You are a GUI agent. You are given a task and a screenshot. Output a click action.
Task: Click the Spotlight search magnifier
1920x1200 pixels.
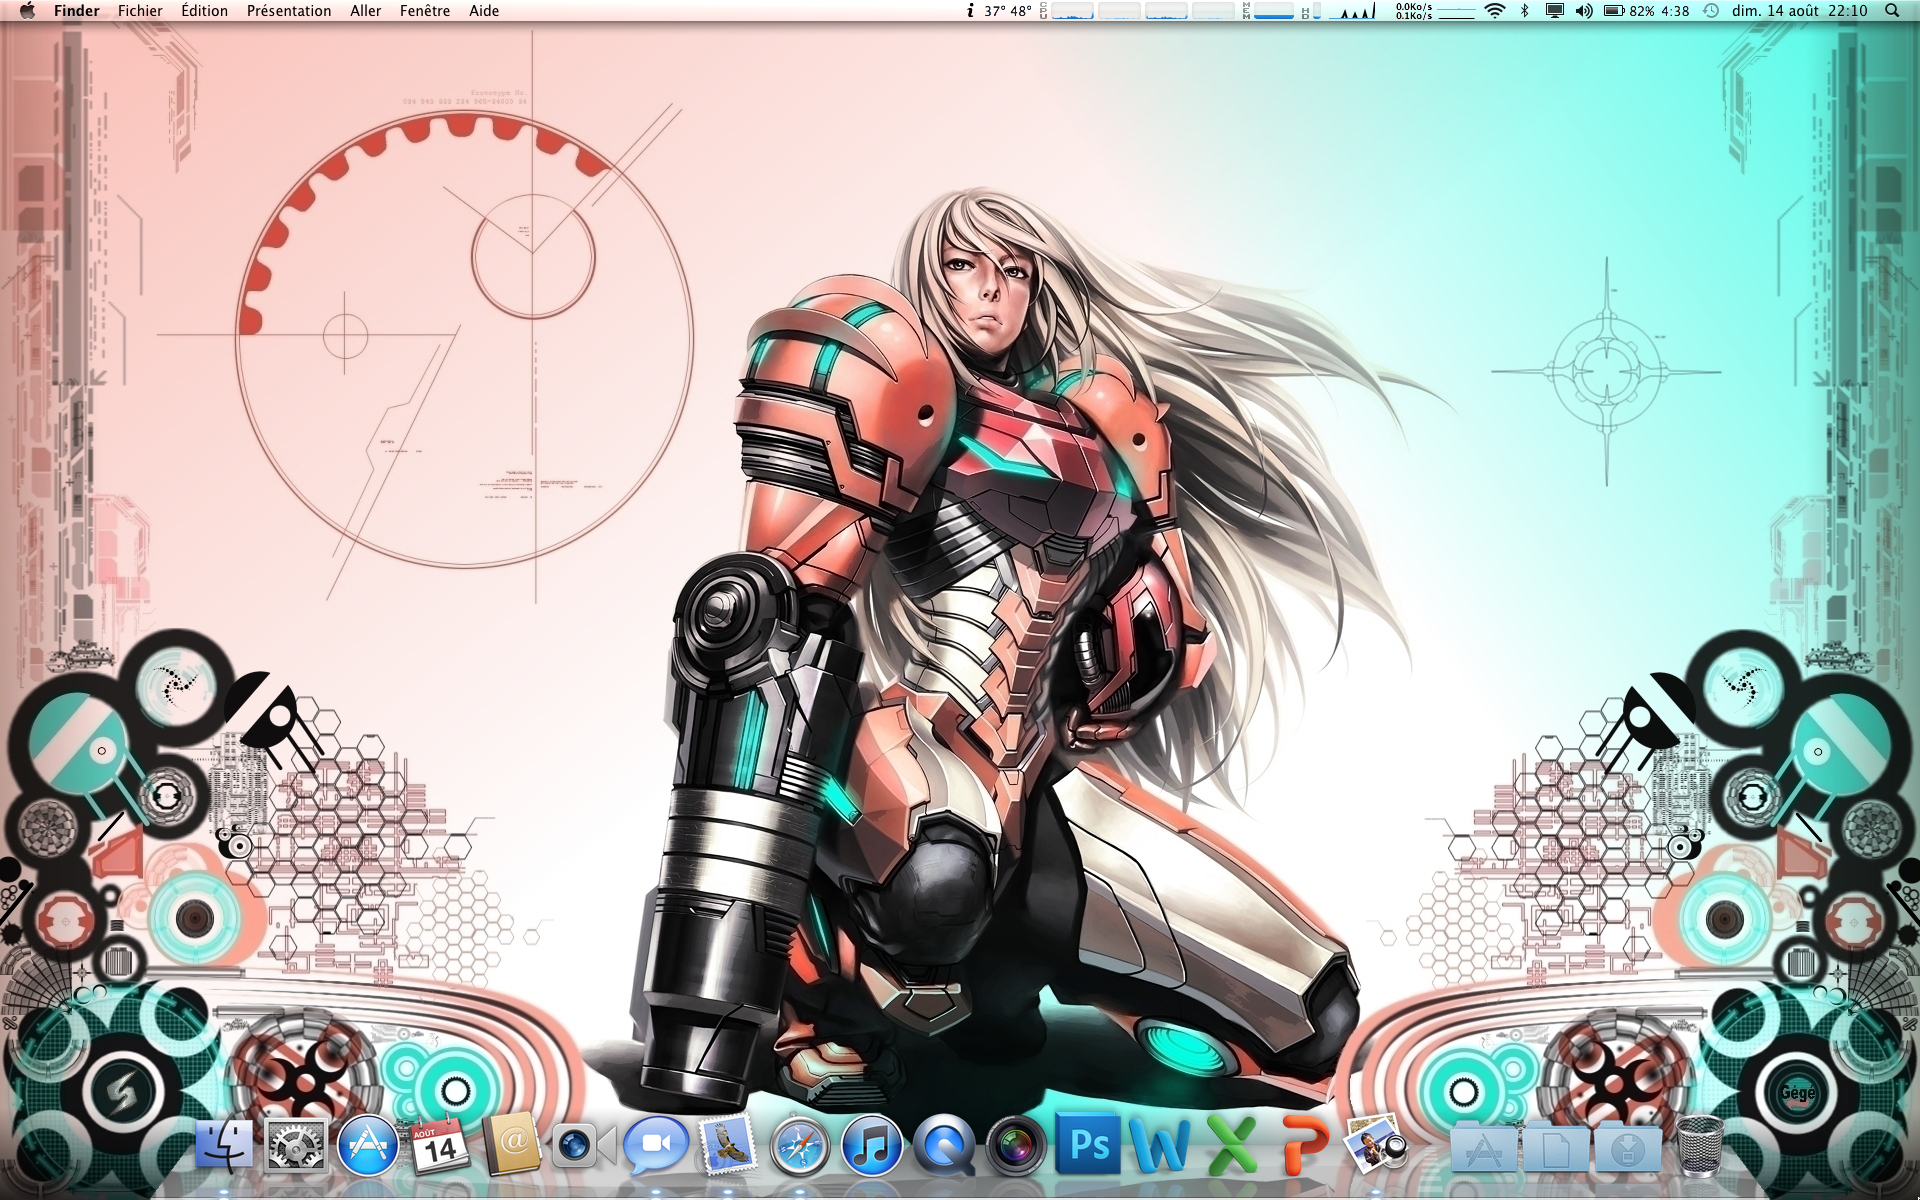[1892, 11]
